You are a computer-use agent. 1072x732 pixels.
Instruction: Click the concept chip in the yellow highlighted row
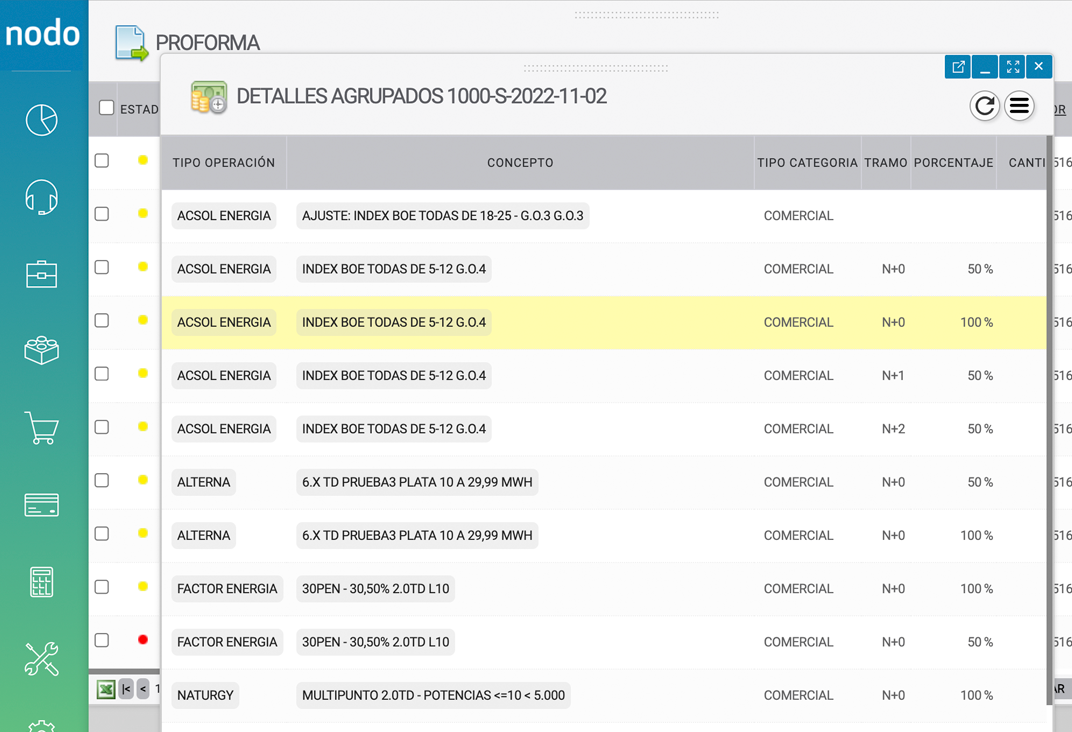[394, 323]
